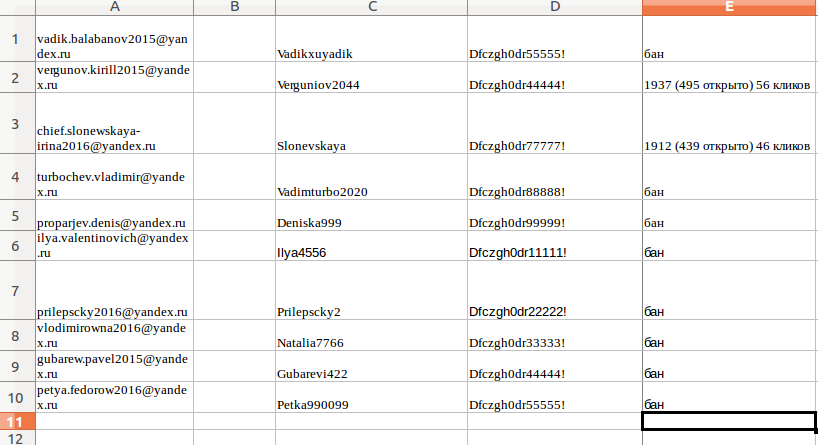818x445 pixels.
Task: Click the бан cell in row 7
Action: [x=730, y=290]
